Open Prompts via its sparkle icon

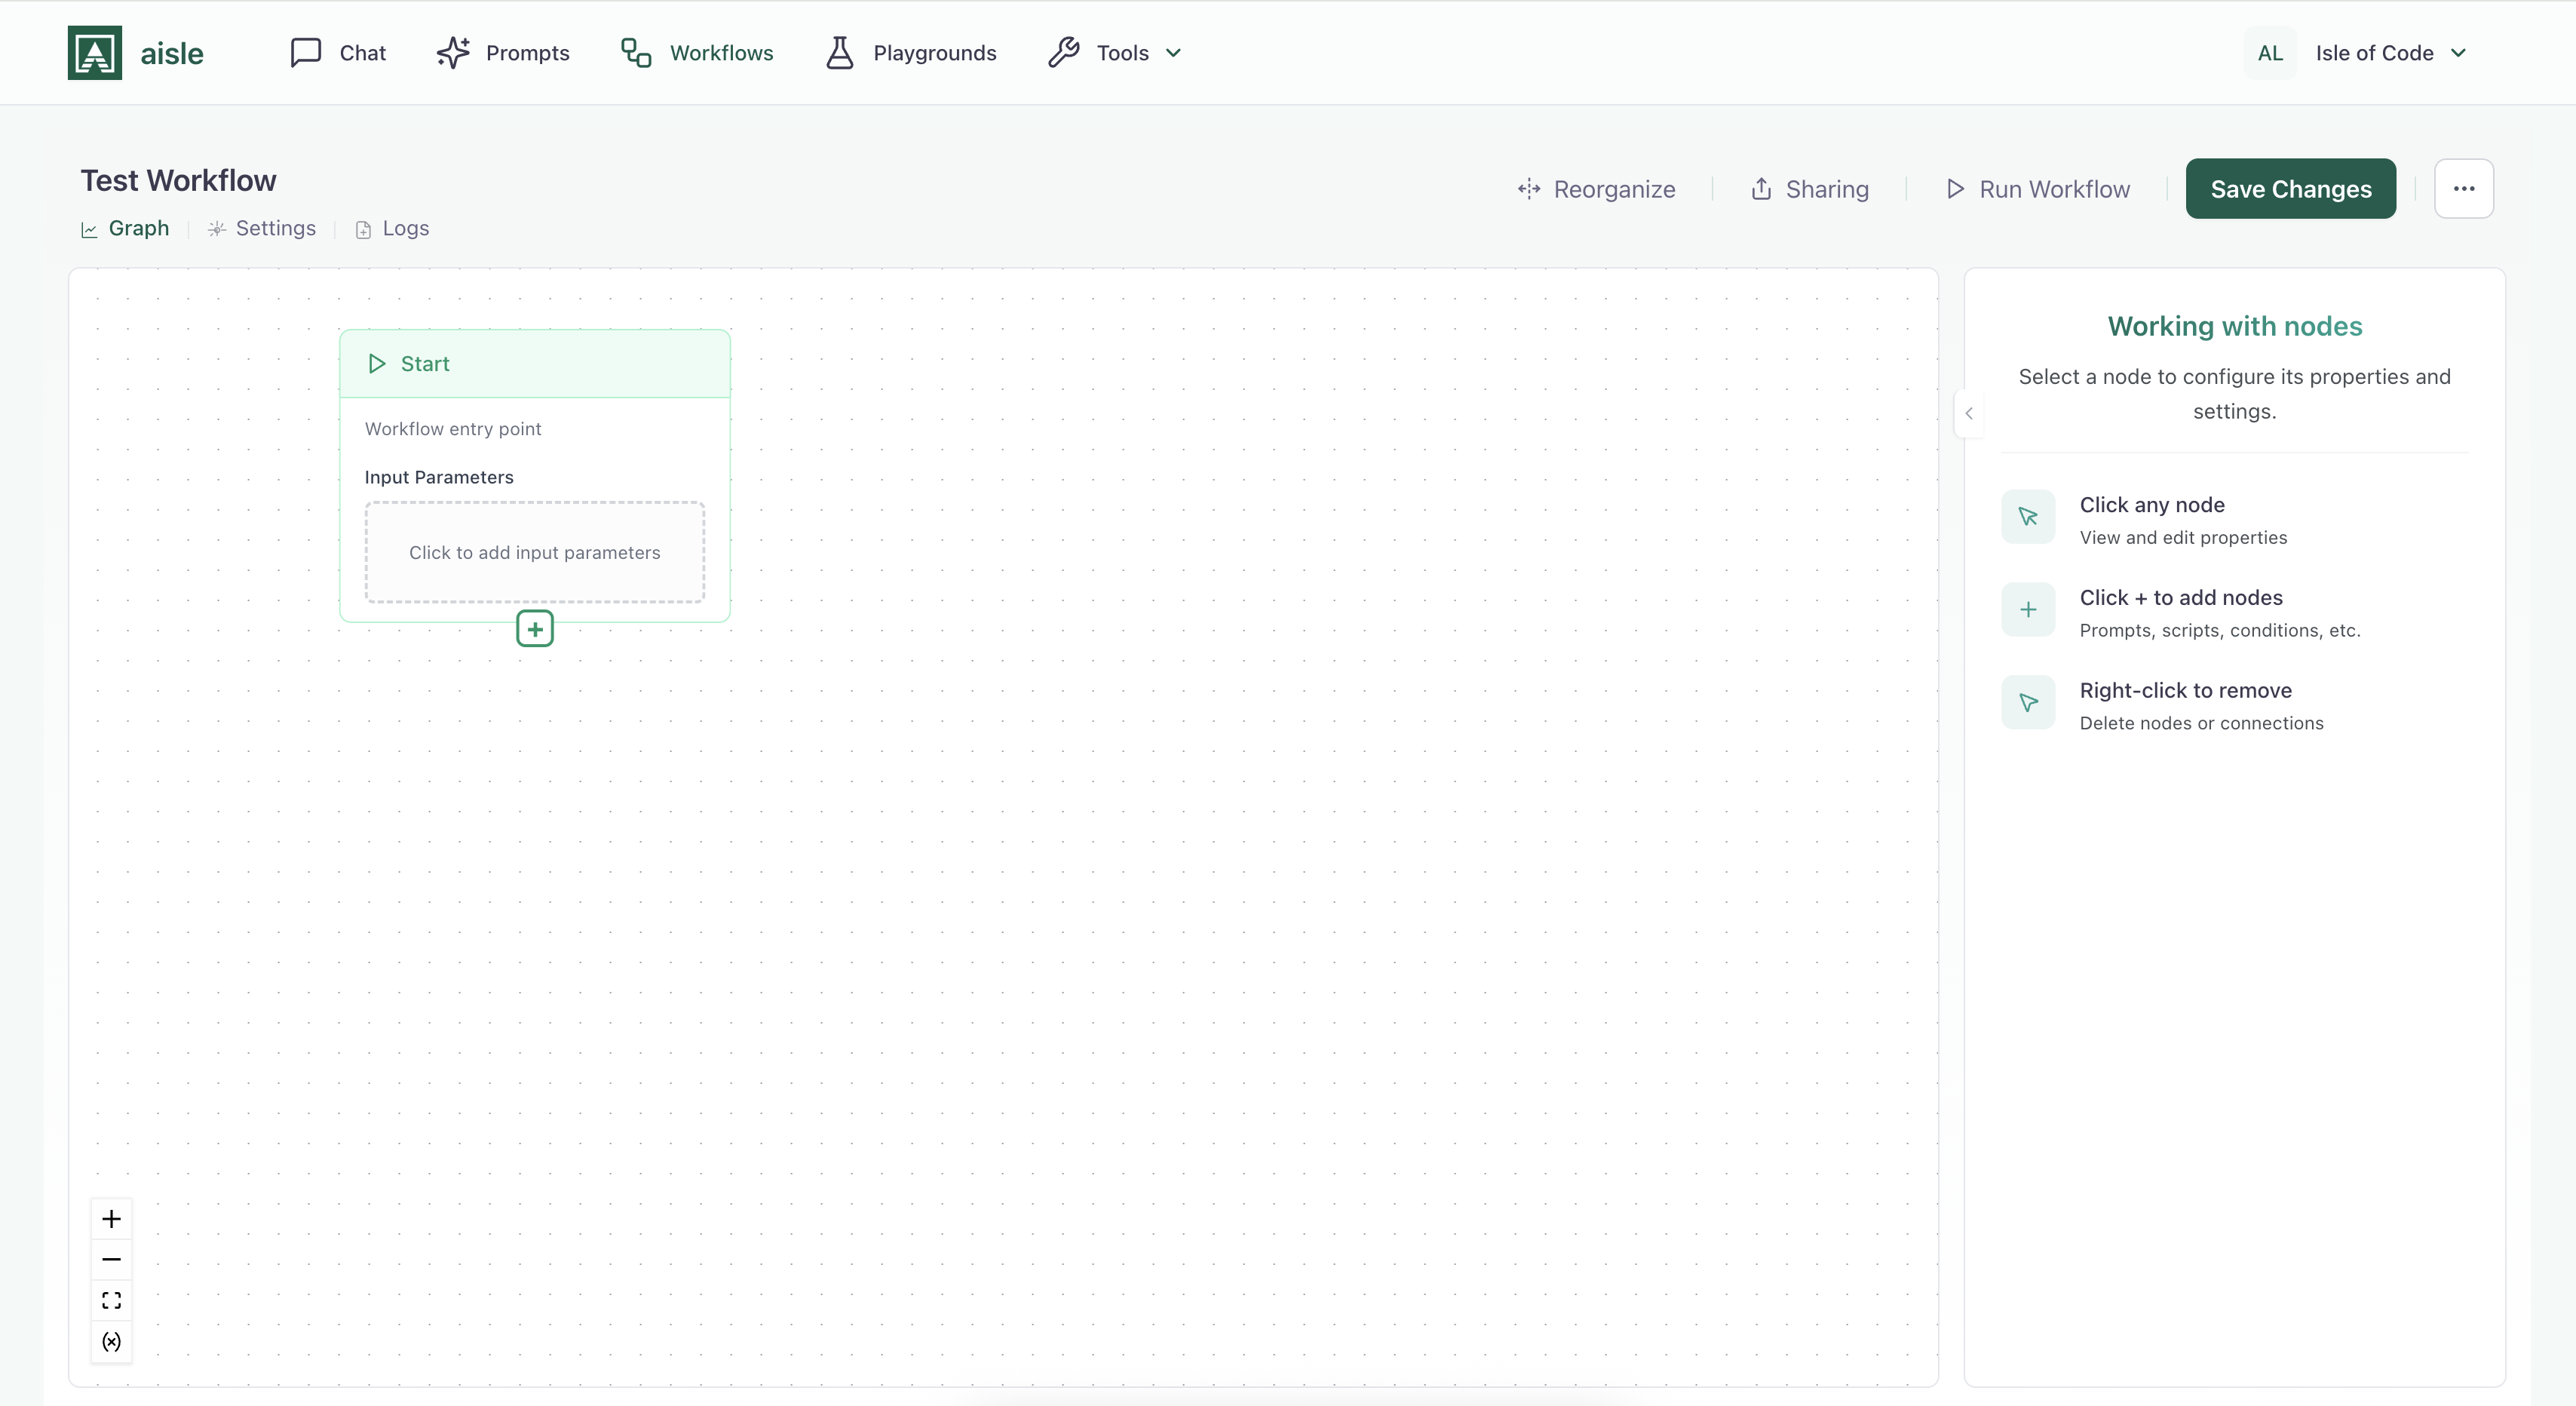pos(453,52)
